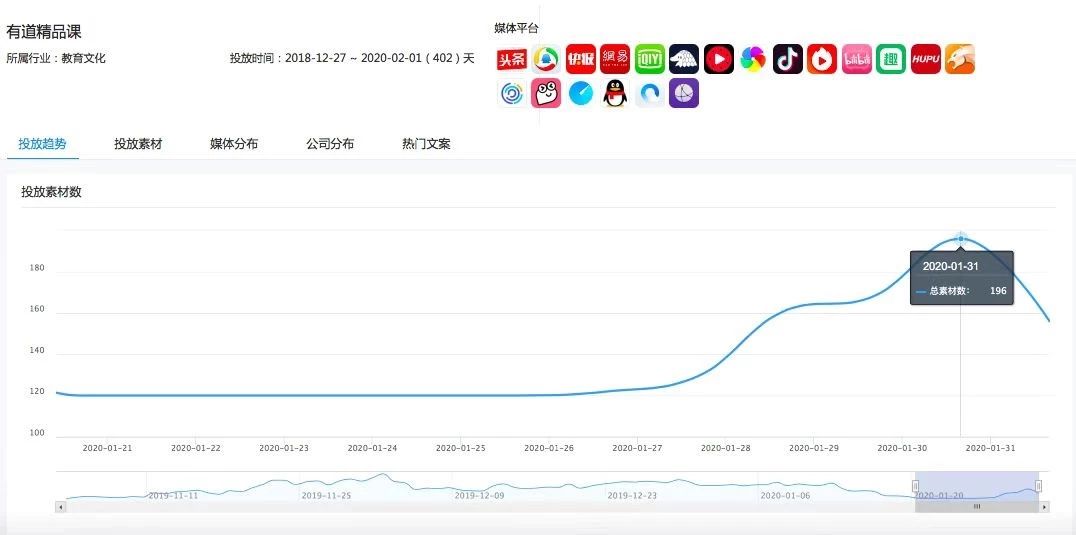
Task: Click the red HUPU platform icon
Action: pyautogui.click(x=926, y=60)
